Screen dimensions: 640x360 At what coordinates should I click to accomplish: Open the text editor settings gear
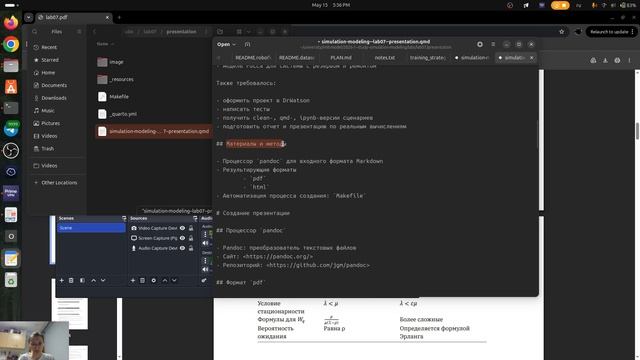coord(480,44)
